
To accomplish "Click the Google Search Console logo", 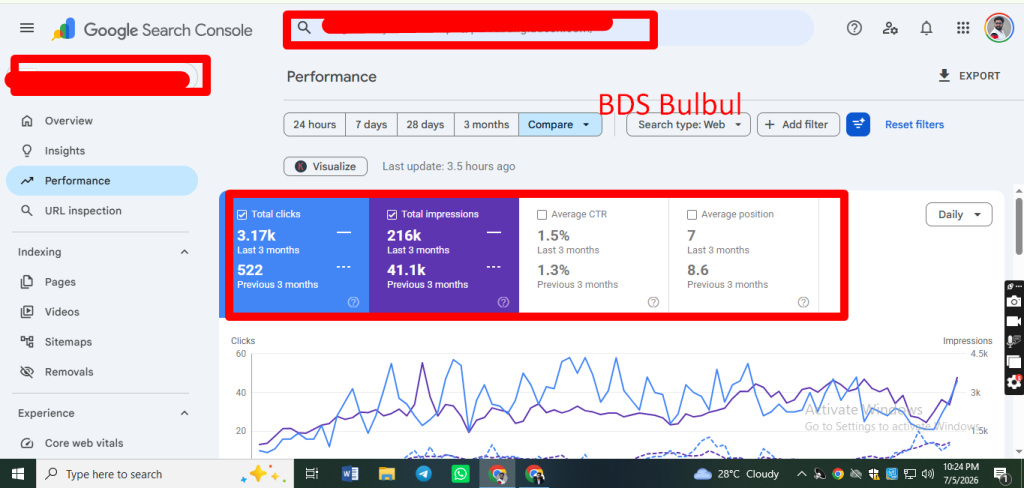I will click(x=152, y=29).
